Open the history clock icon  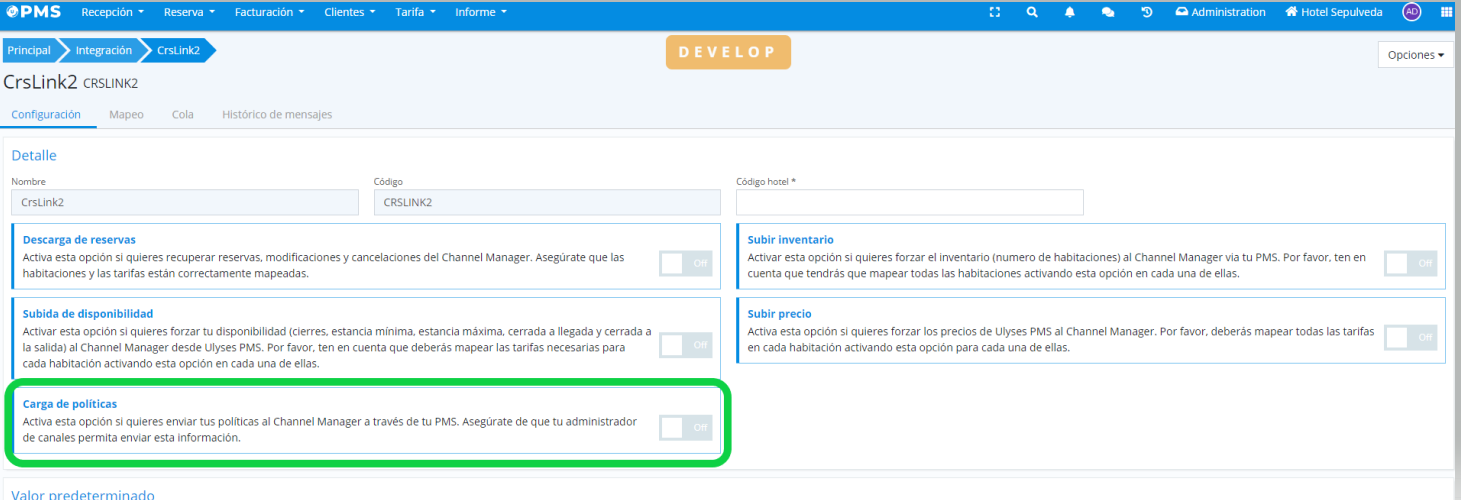click(x=1146, y=12)
